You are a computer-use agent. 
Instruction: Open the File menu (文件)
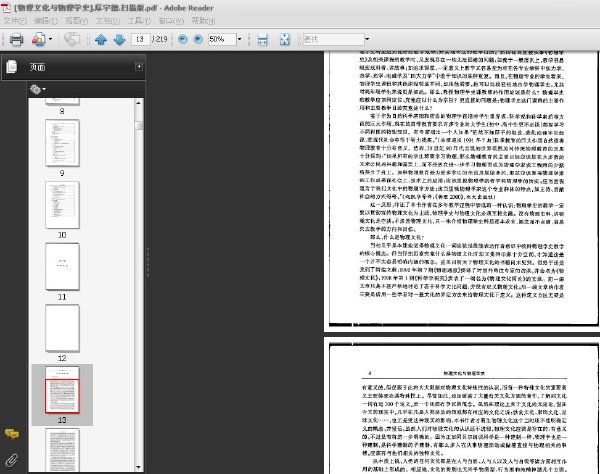15,21
